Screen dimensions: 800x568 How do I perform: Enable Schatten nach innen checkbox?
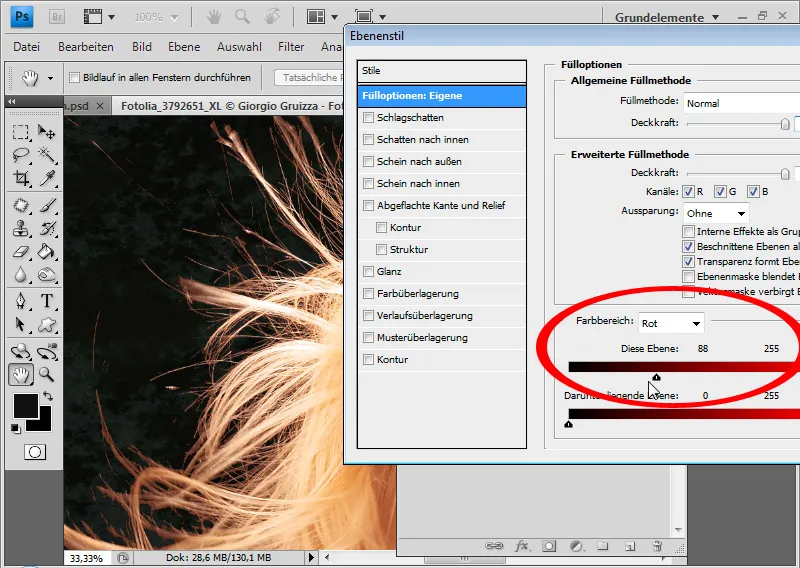pyautogui.click(x=368, y=139)
